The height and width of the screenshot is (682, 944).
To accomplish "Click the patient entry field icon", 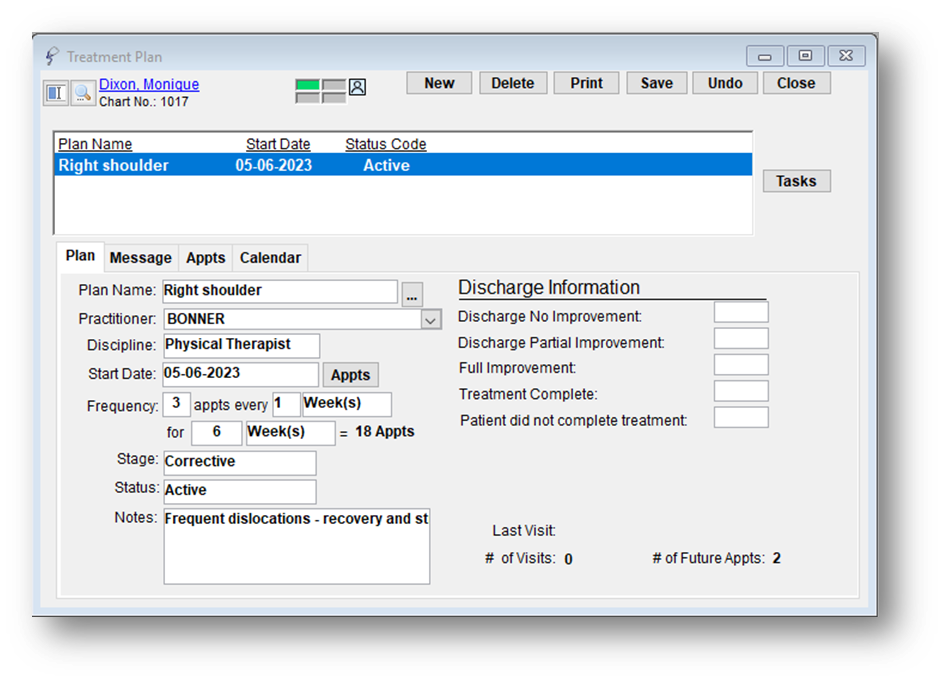I will [x=55, y=93].
